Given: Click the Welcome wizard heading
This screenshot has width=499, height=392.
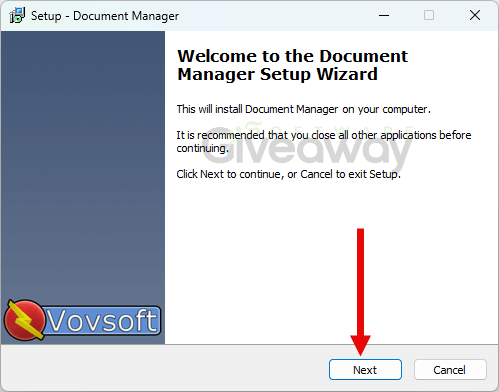Looking at the screenshot, I should tap(292, 65).
